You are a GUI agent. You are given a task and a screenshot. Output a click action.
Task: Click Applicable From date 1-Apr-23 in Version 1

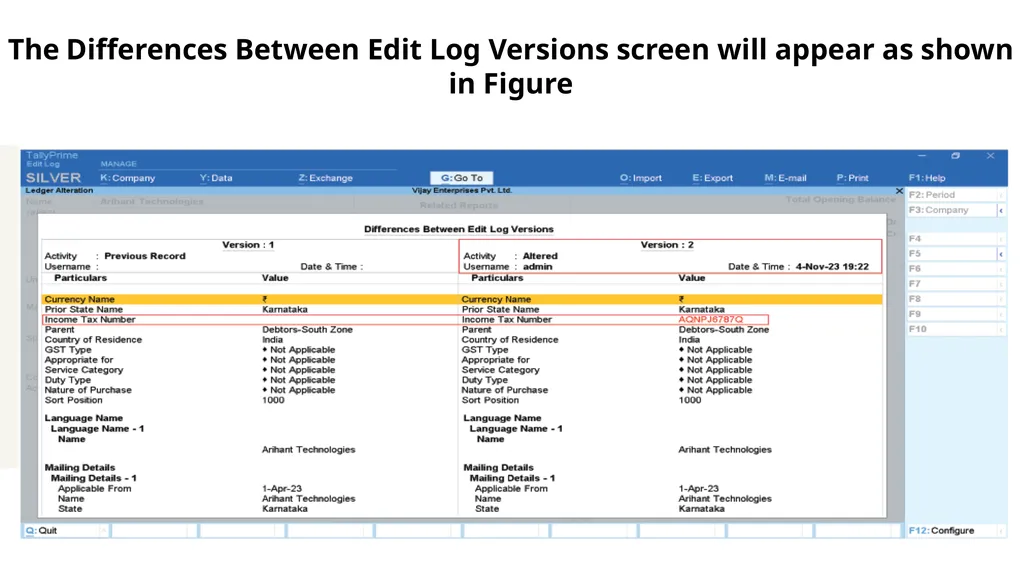281,488
